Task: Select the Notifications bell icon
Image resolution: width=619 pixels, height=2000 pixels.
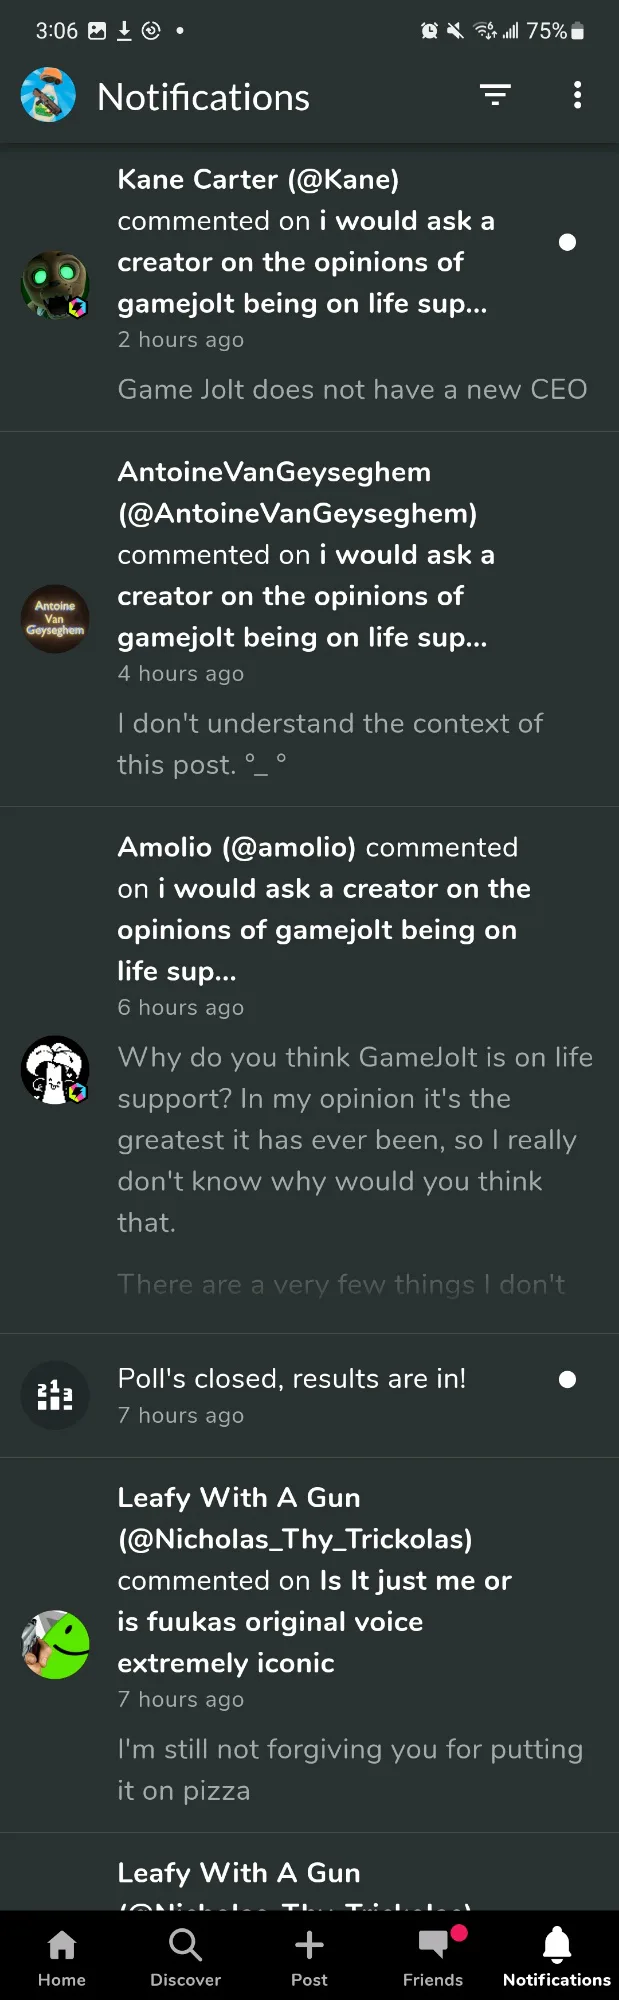Action: click(557, 1957)
